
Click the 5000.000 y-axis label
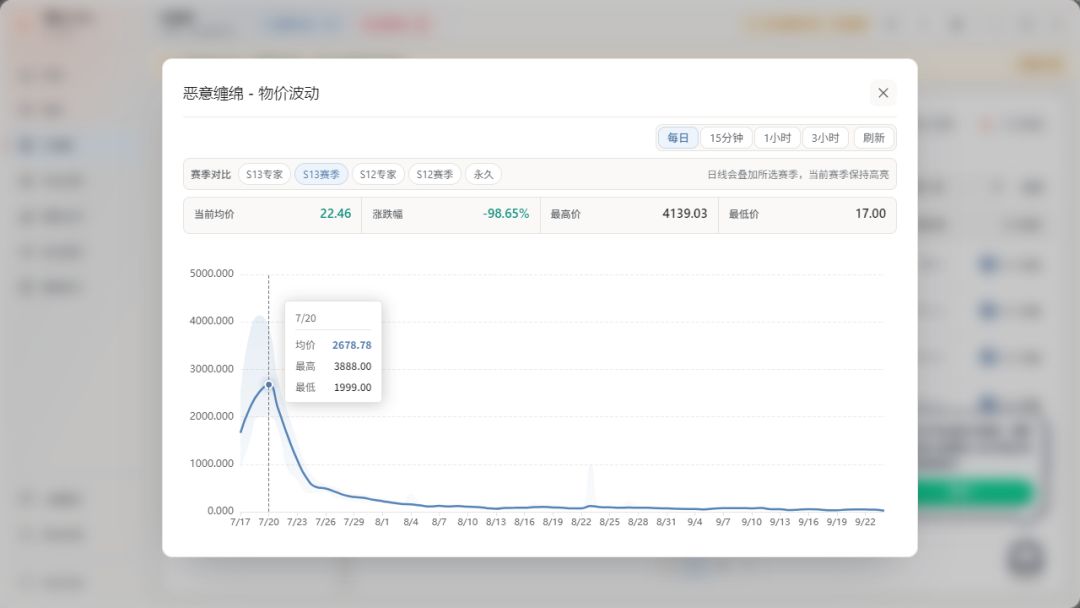click(211, 273)
